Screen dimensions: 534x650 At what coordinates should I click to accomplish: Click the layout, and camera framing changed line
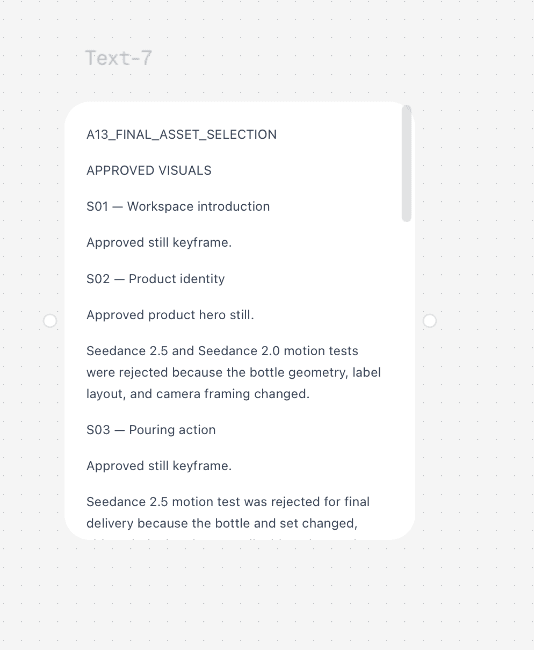click(198, 394)
